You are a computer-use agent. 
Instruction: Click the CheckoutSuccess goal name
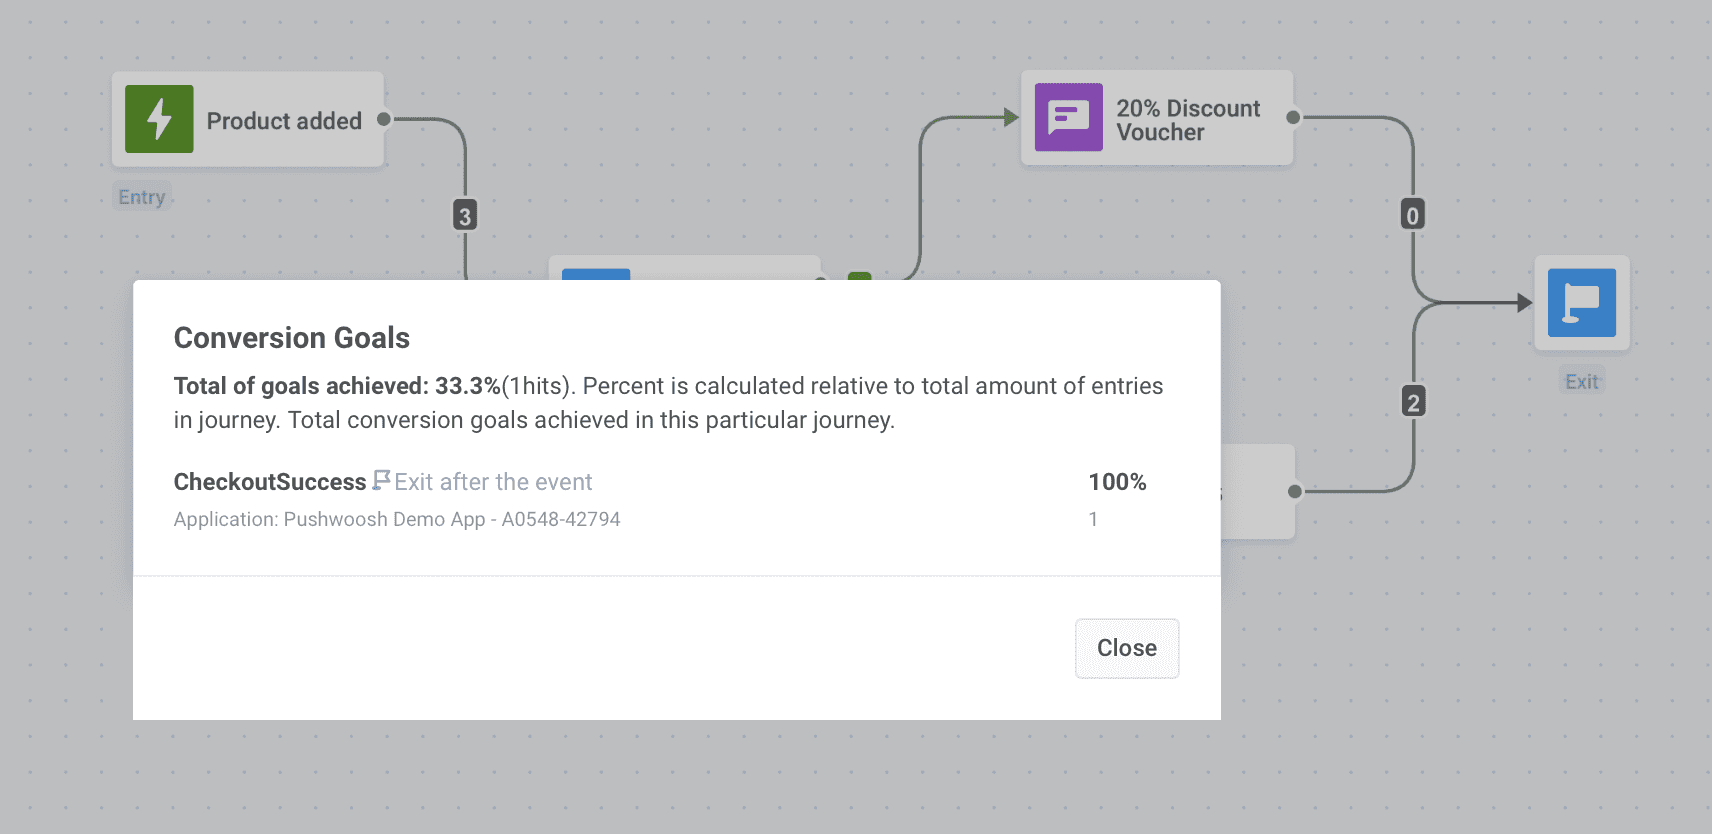270,482
